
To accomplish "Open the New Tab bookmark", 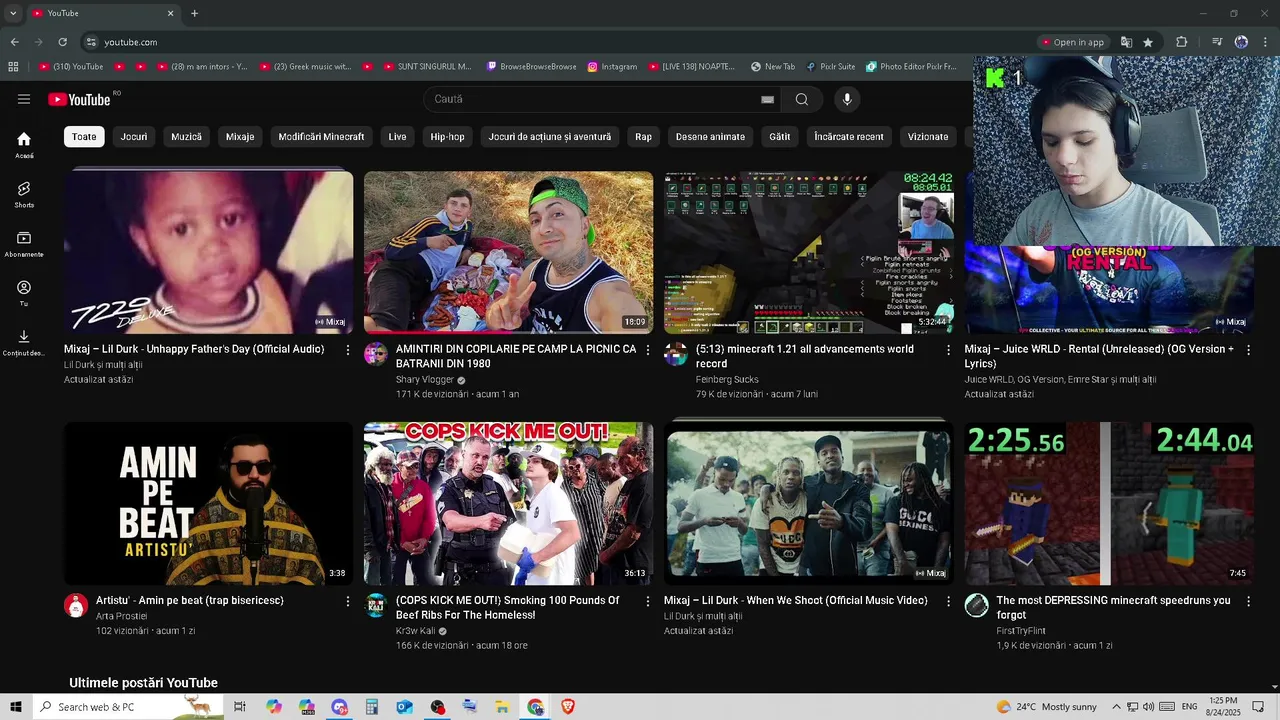I will coord(772,67).
